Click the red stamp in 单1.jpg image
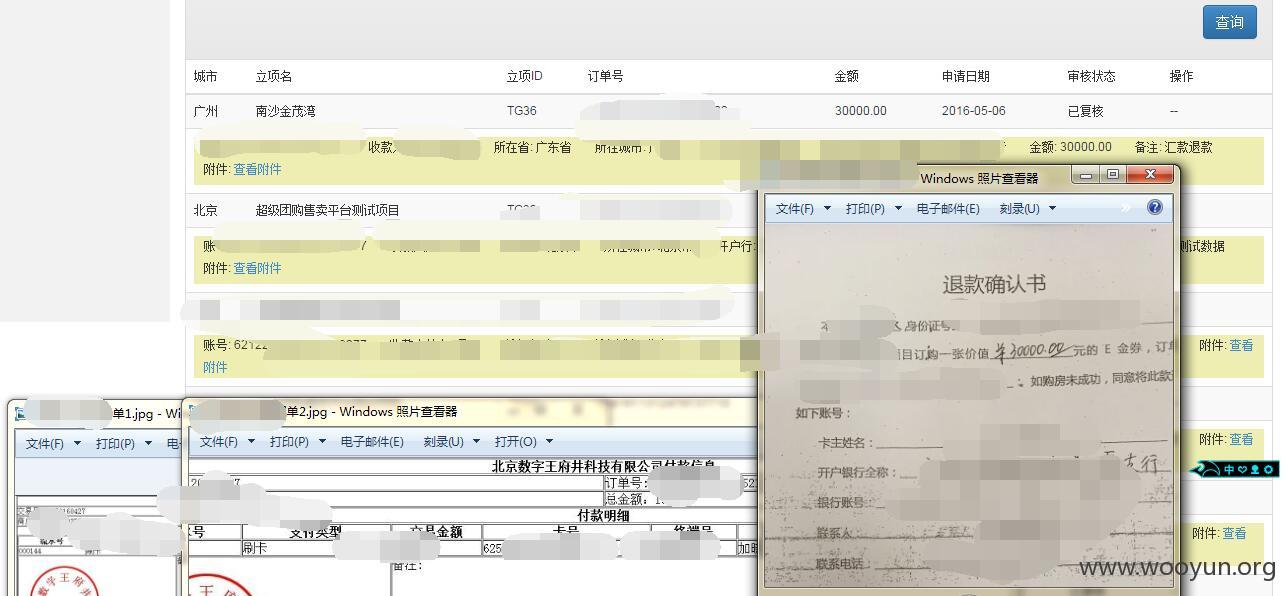 pyautogui.click(x=62, y=581)
